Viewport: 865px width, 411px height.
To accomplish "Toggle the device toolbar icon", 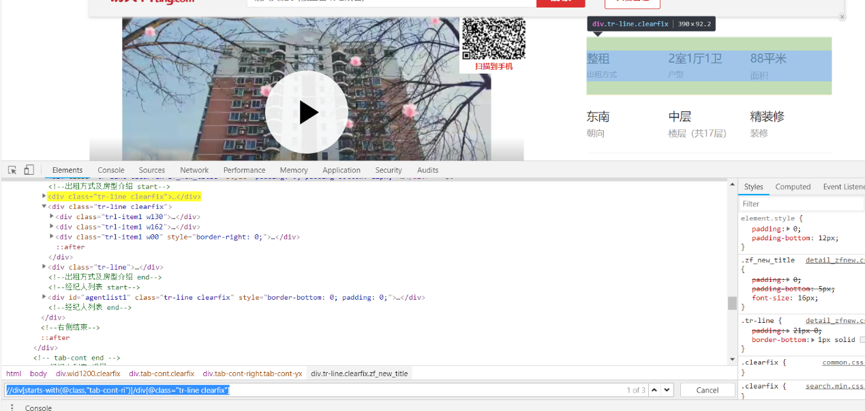I will pos(29,170).
